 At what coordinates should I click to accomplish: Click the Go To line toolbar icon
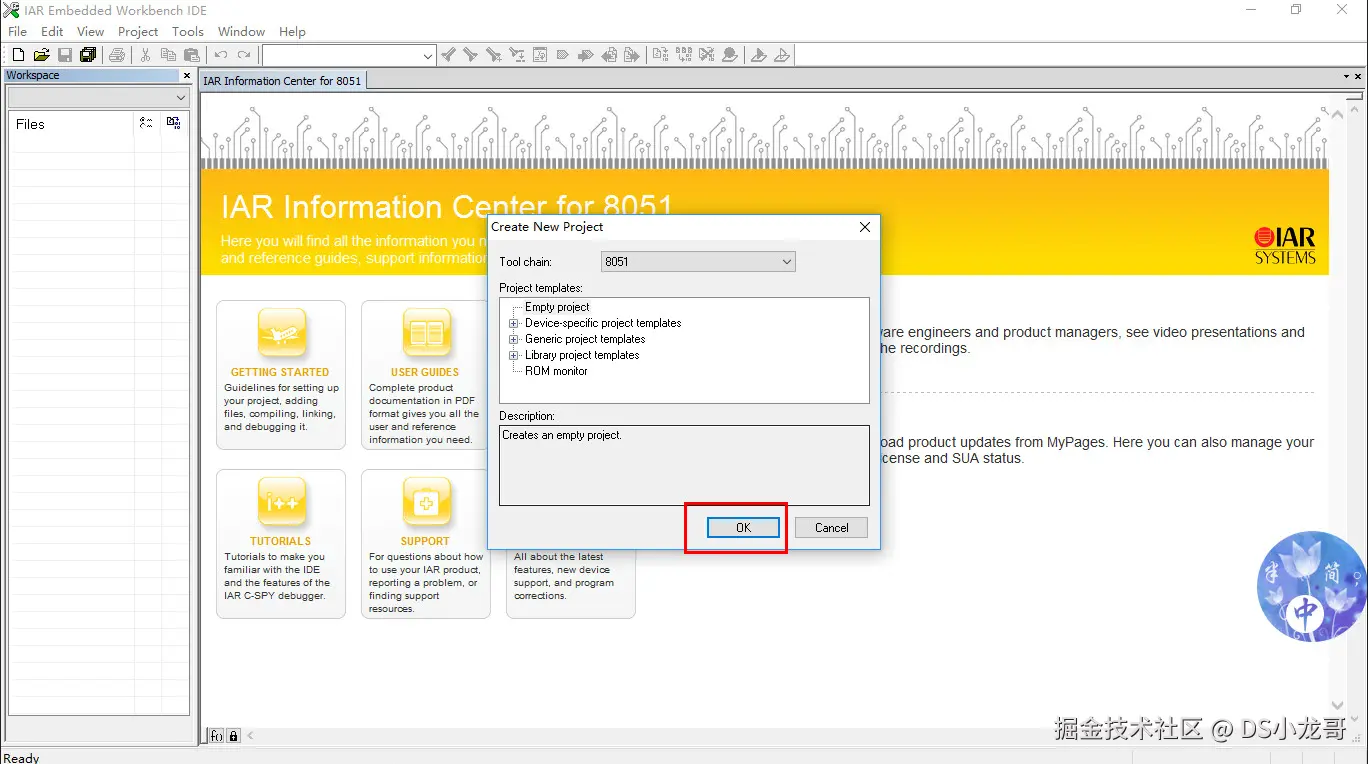(x=540, y=55)
